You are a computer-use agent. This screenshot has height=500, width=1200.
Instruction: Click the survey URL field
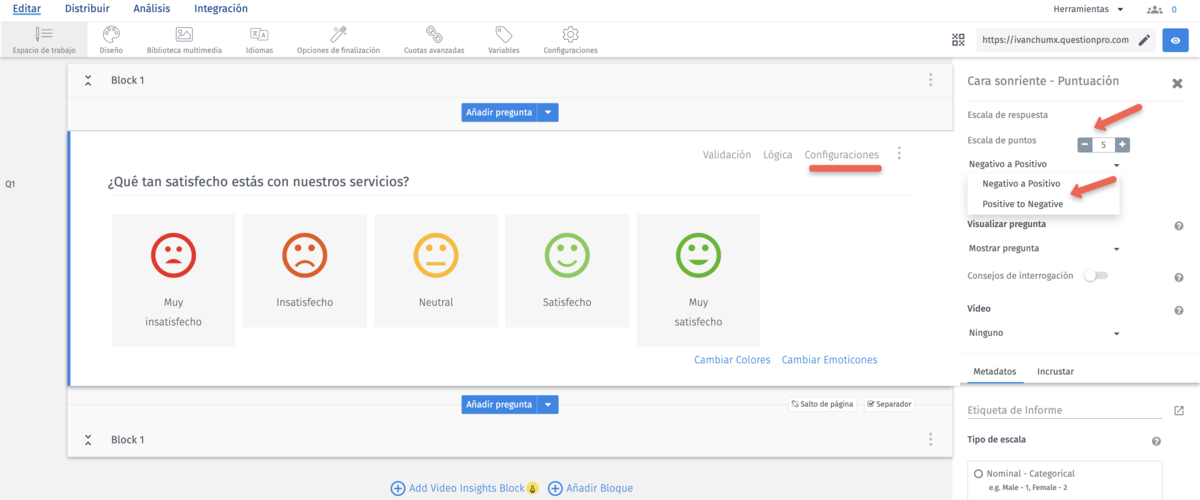point(1056,40)
